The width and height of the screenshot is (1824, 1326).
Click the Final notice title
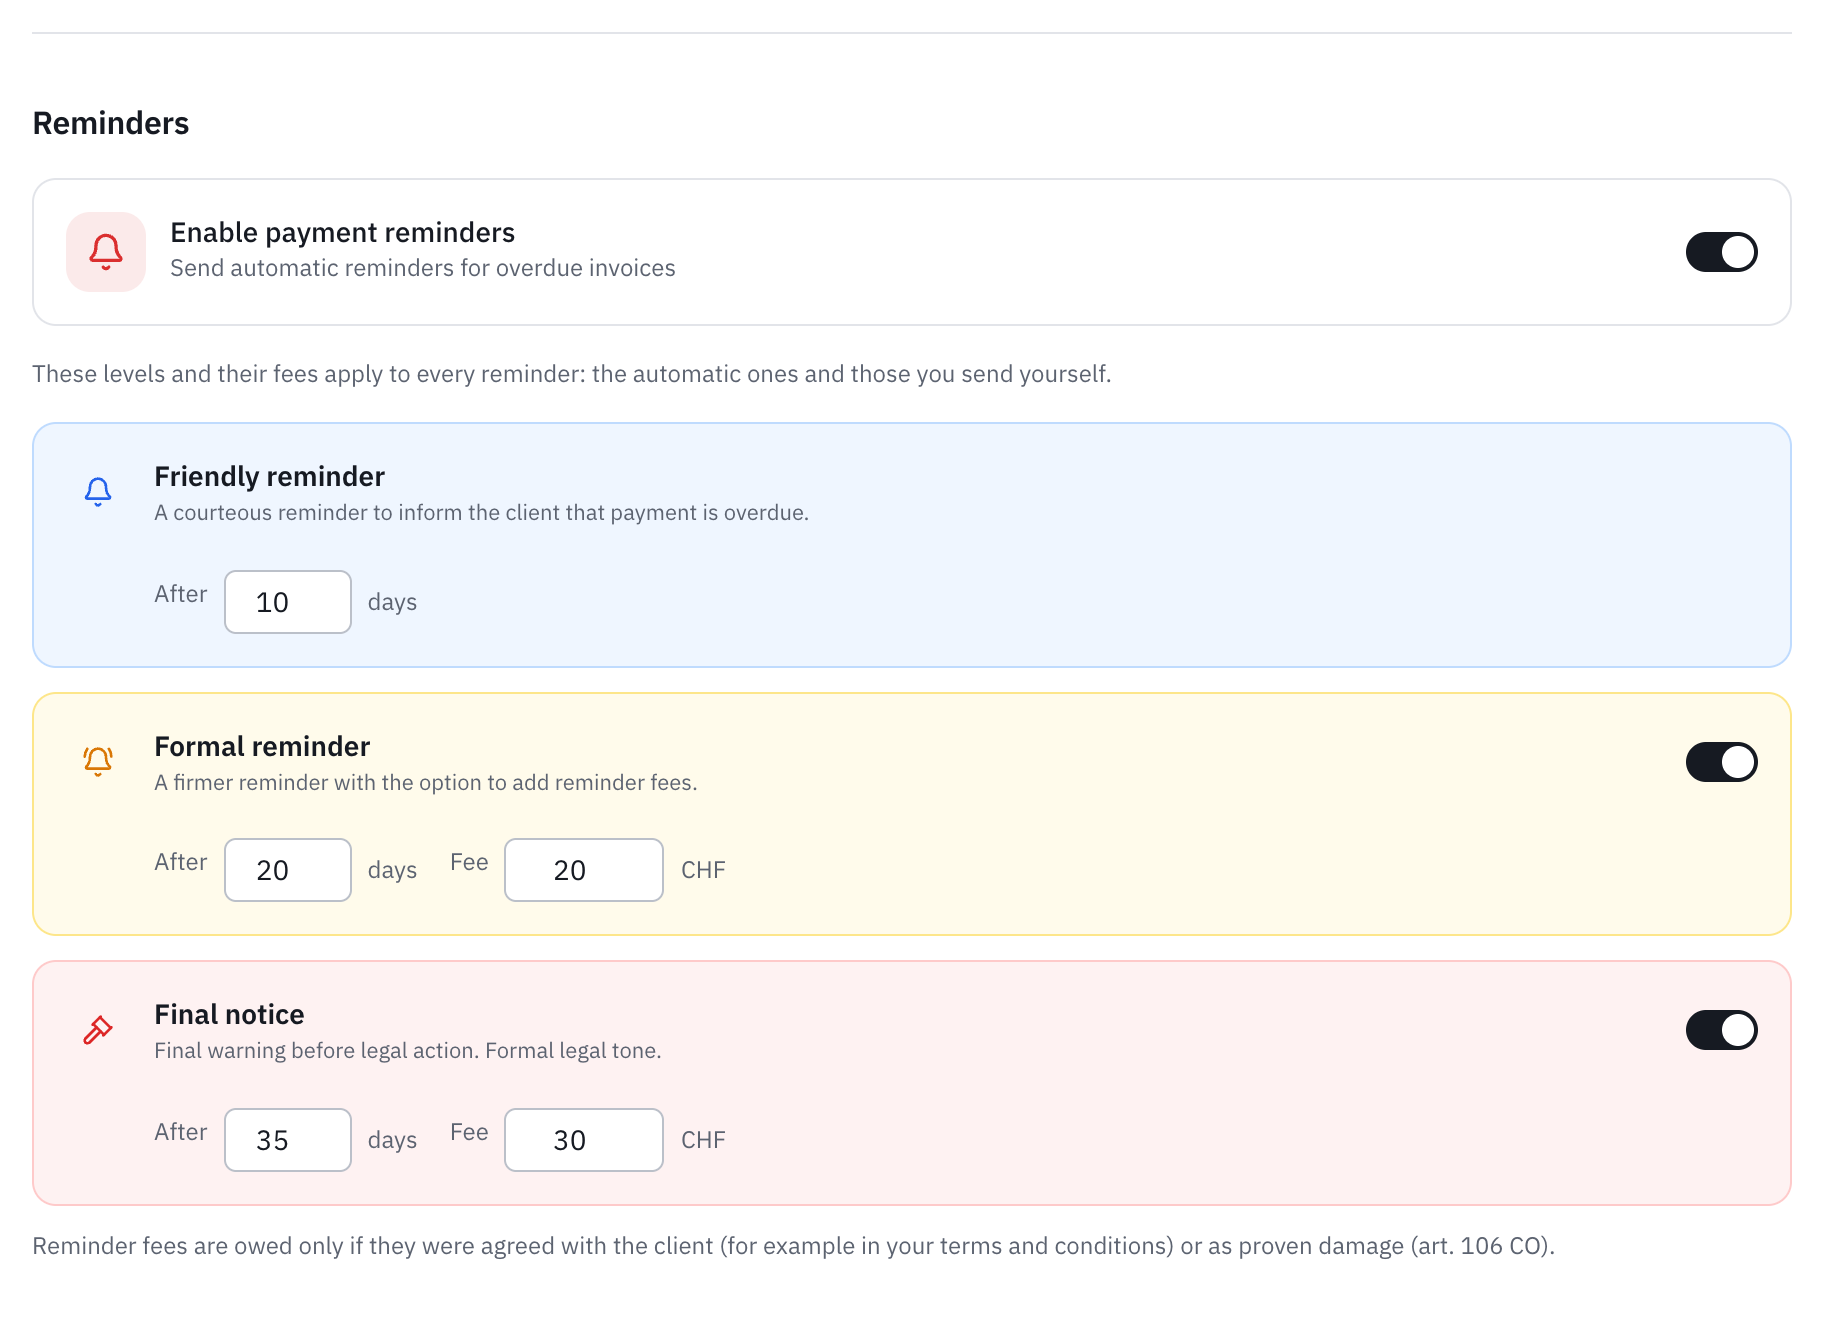[230, 1014]
